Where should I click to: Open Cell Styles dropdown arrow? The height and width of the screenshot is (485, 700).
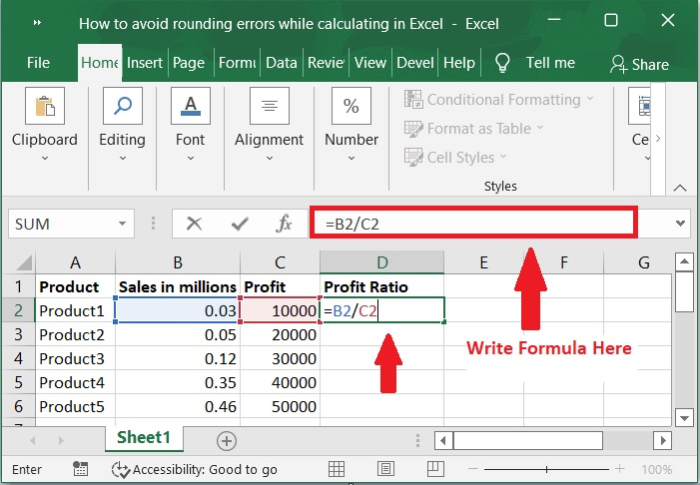[x=504, y=156]
